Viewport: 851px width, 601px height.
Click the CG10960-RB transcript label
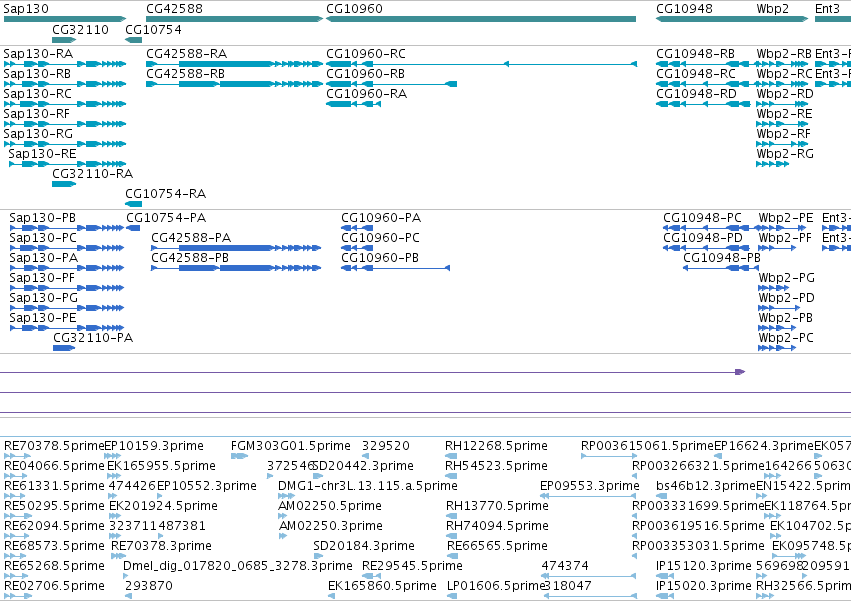tap(365, 74)
